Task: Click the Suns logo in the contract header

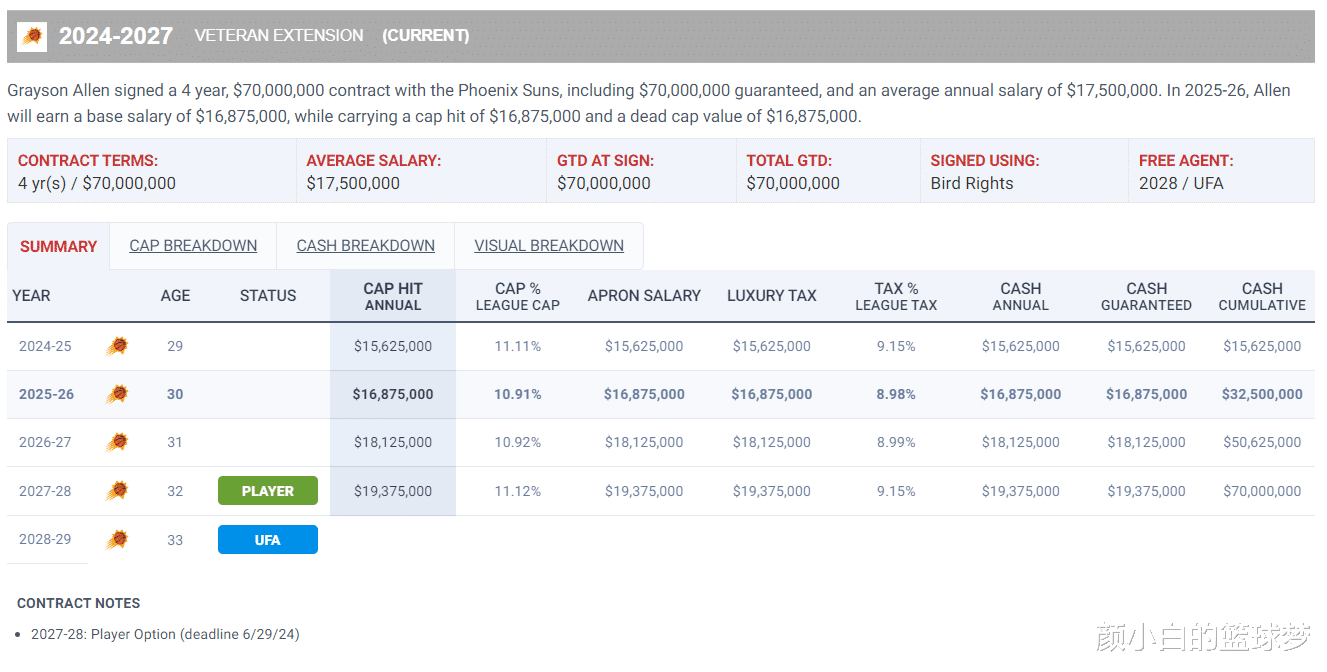Action: pos(32,37)
